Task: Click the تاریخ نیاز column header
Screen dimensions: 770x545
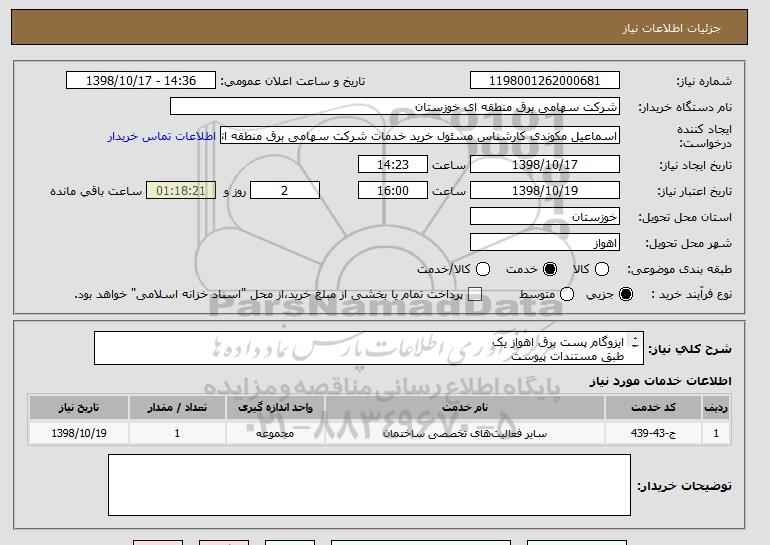Action: point(79,408)
